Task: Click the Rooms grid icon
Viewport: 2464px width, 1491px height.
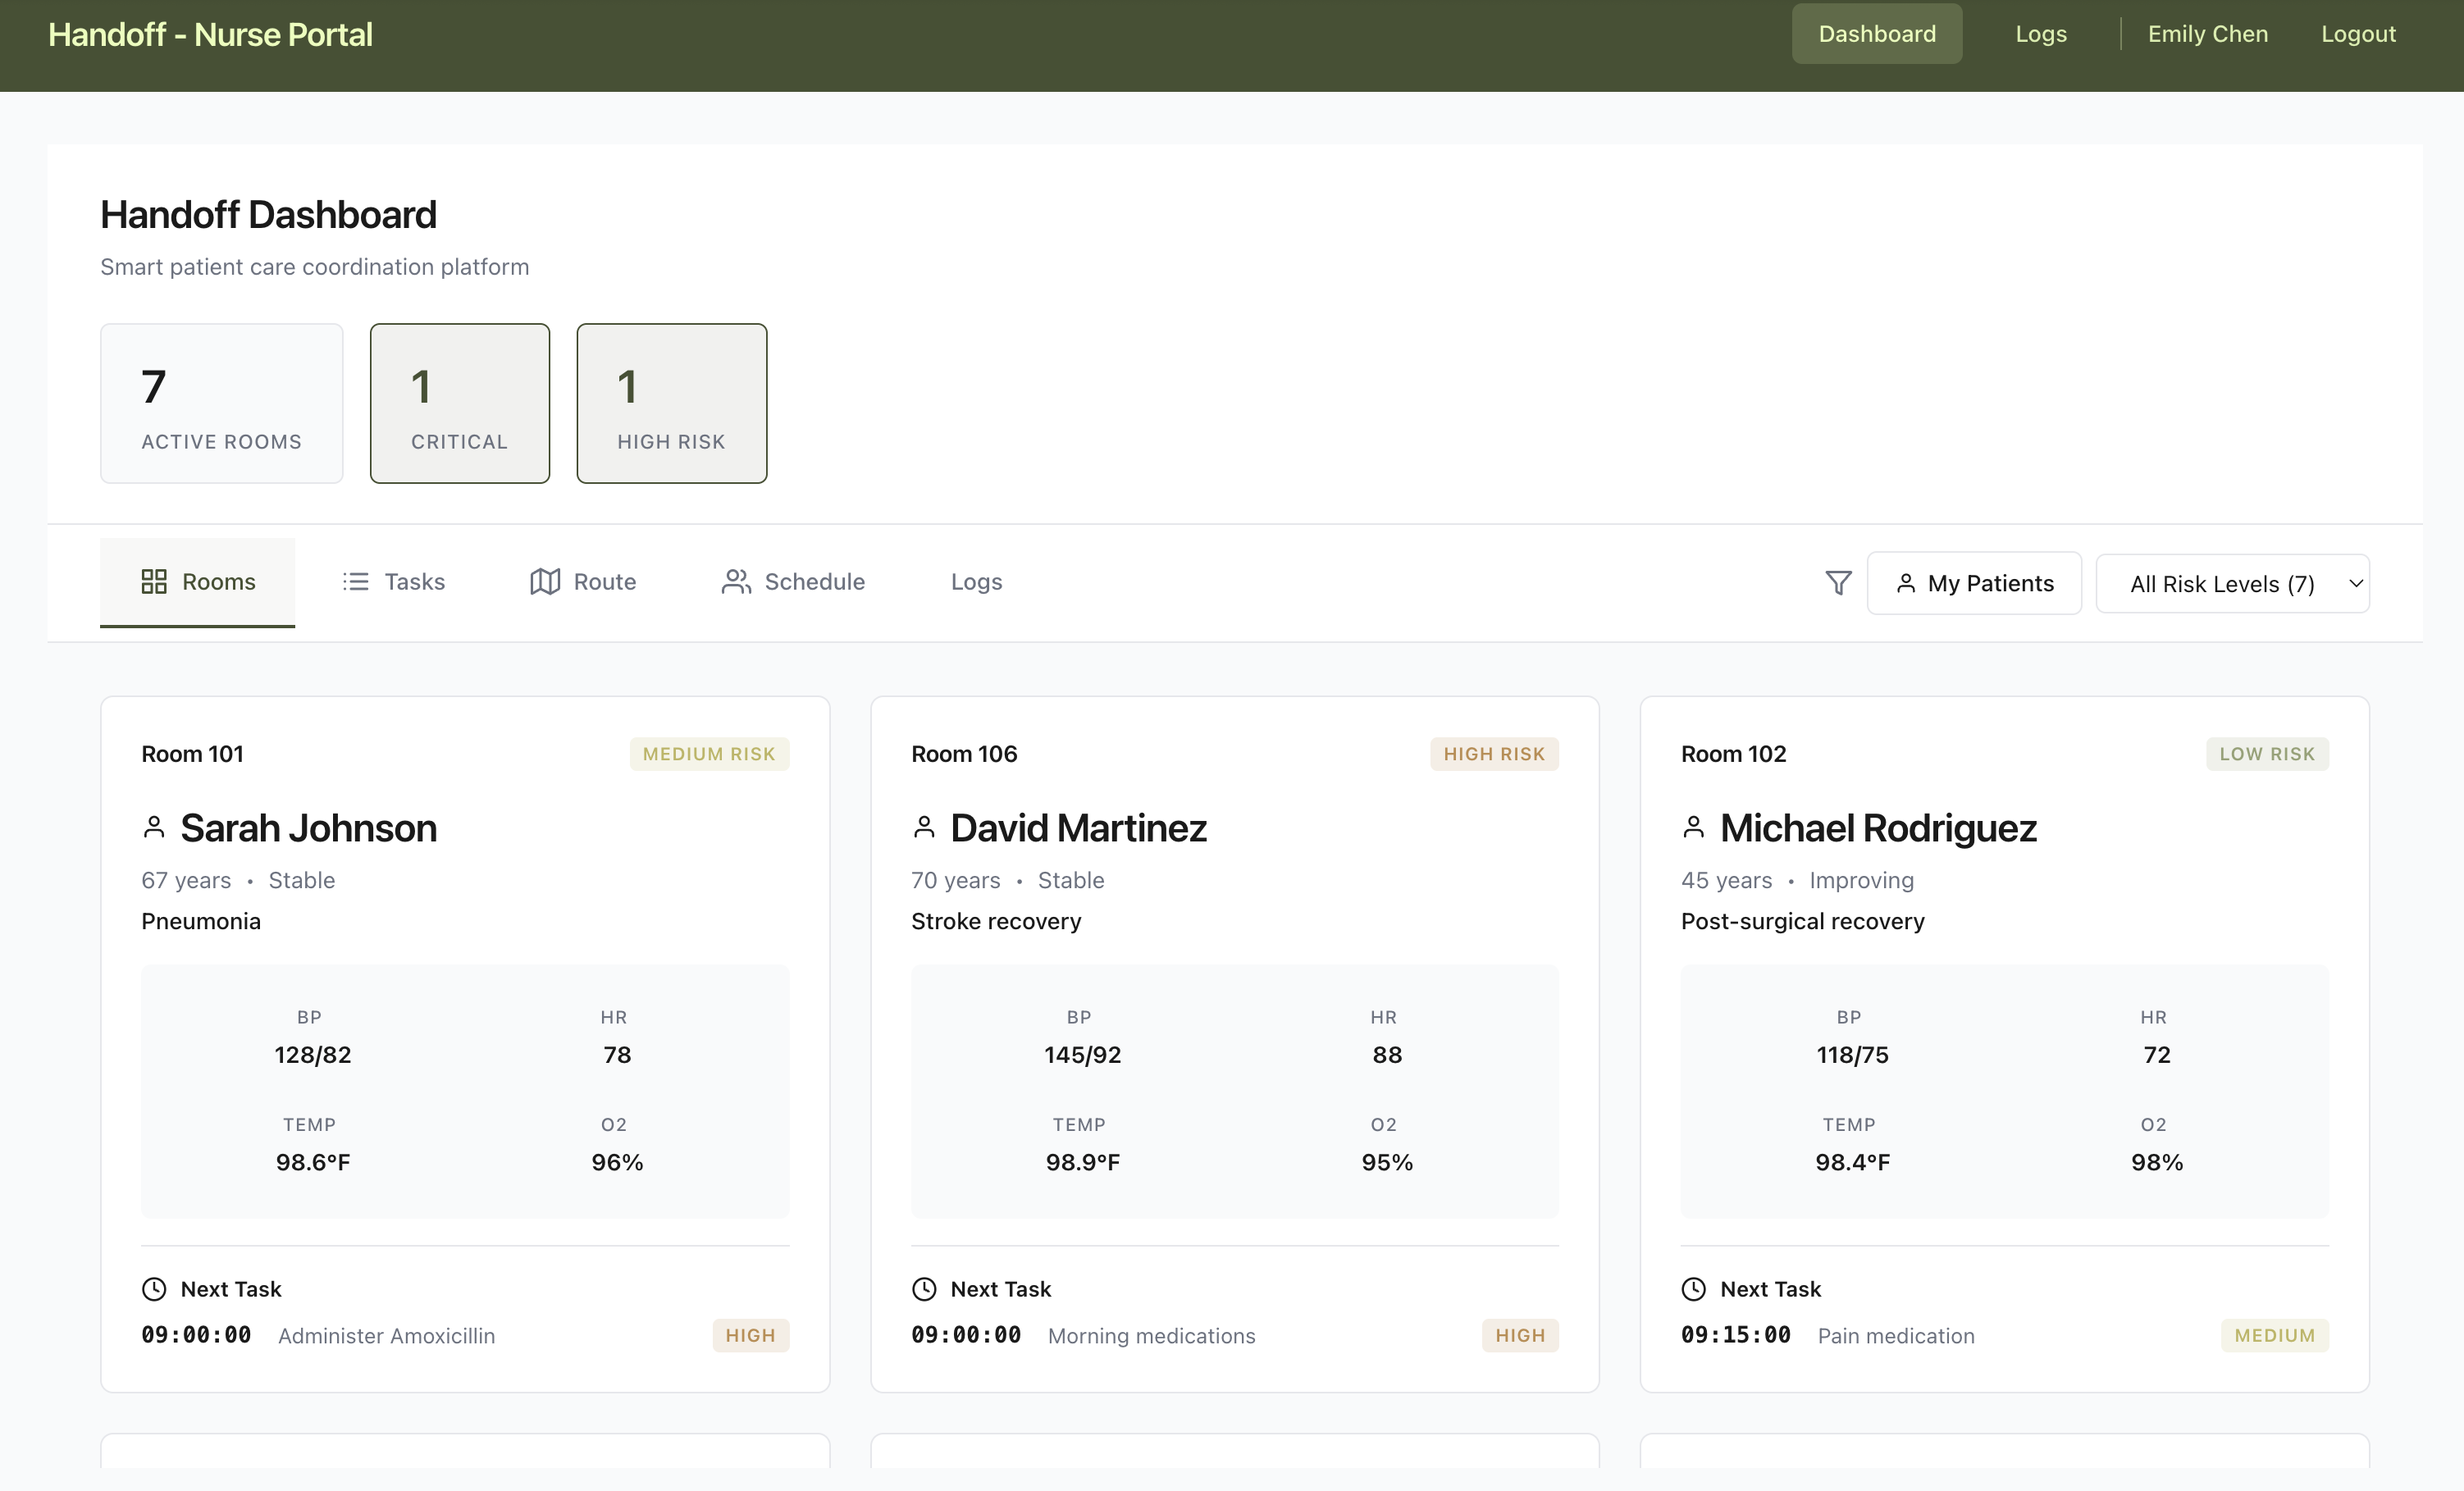Action: coord(154,582)
